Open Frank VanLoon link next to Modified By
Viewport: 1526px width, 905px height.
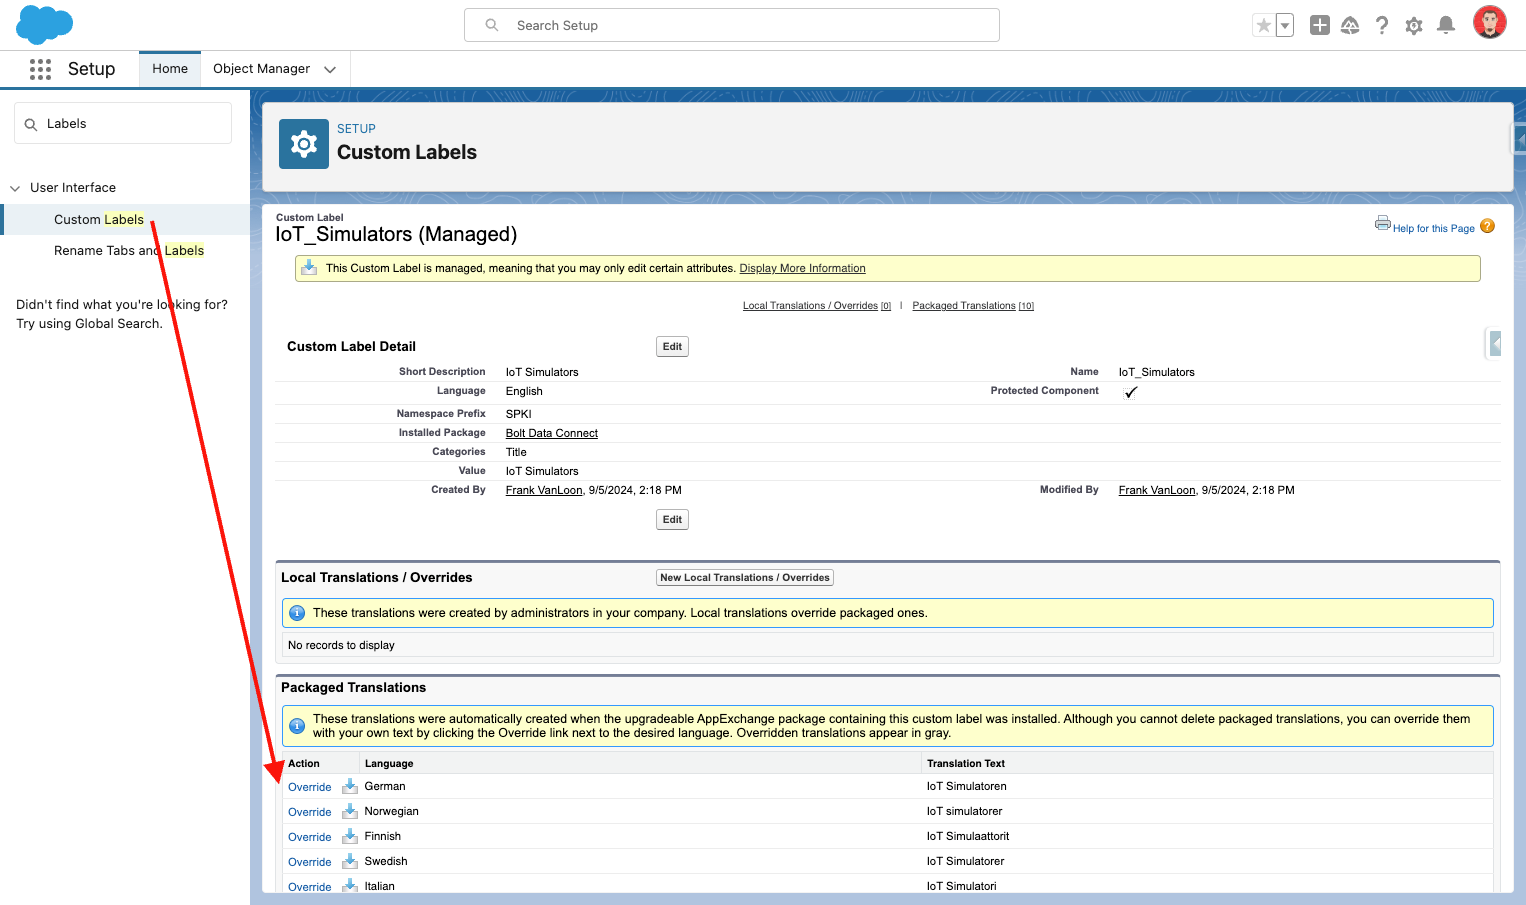tap(1157, 490)
